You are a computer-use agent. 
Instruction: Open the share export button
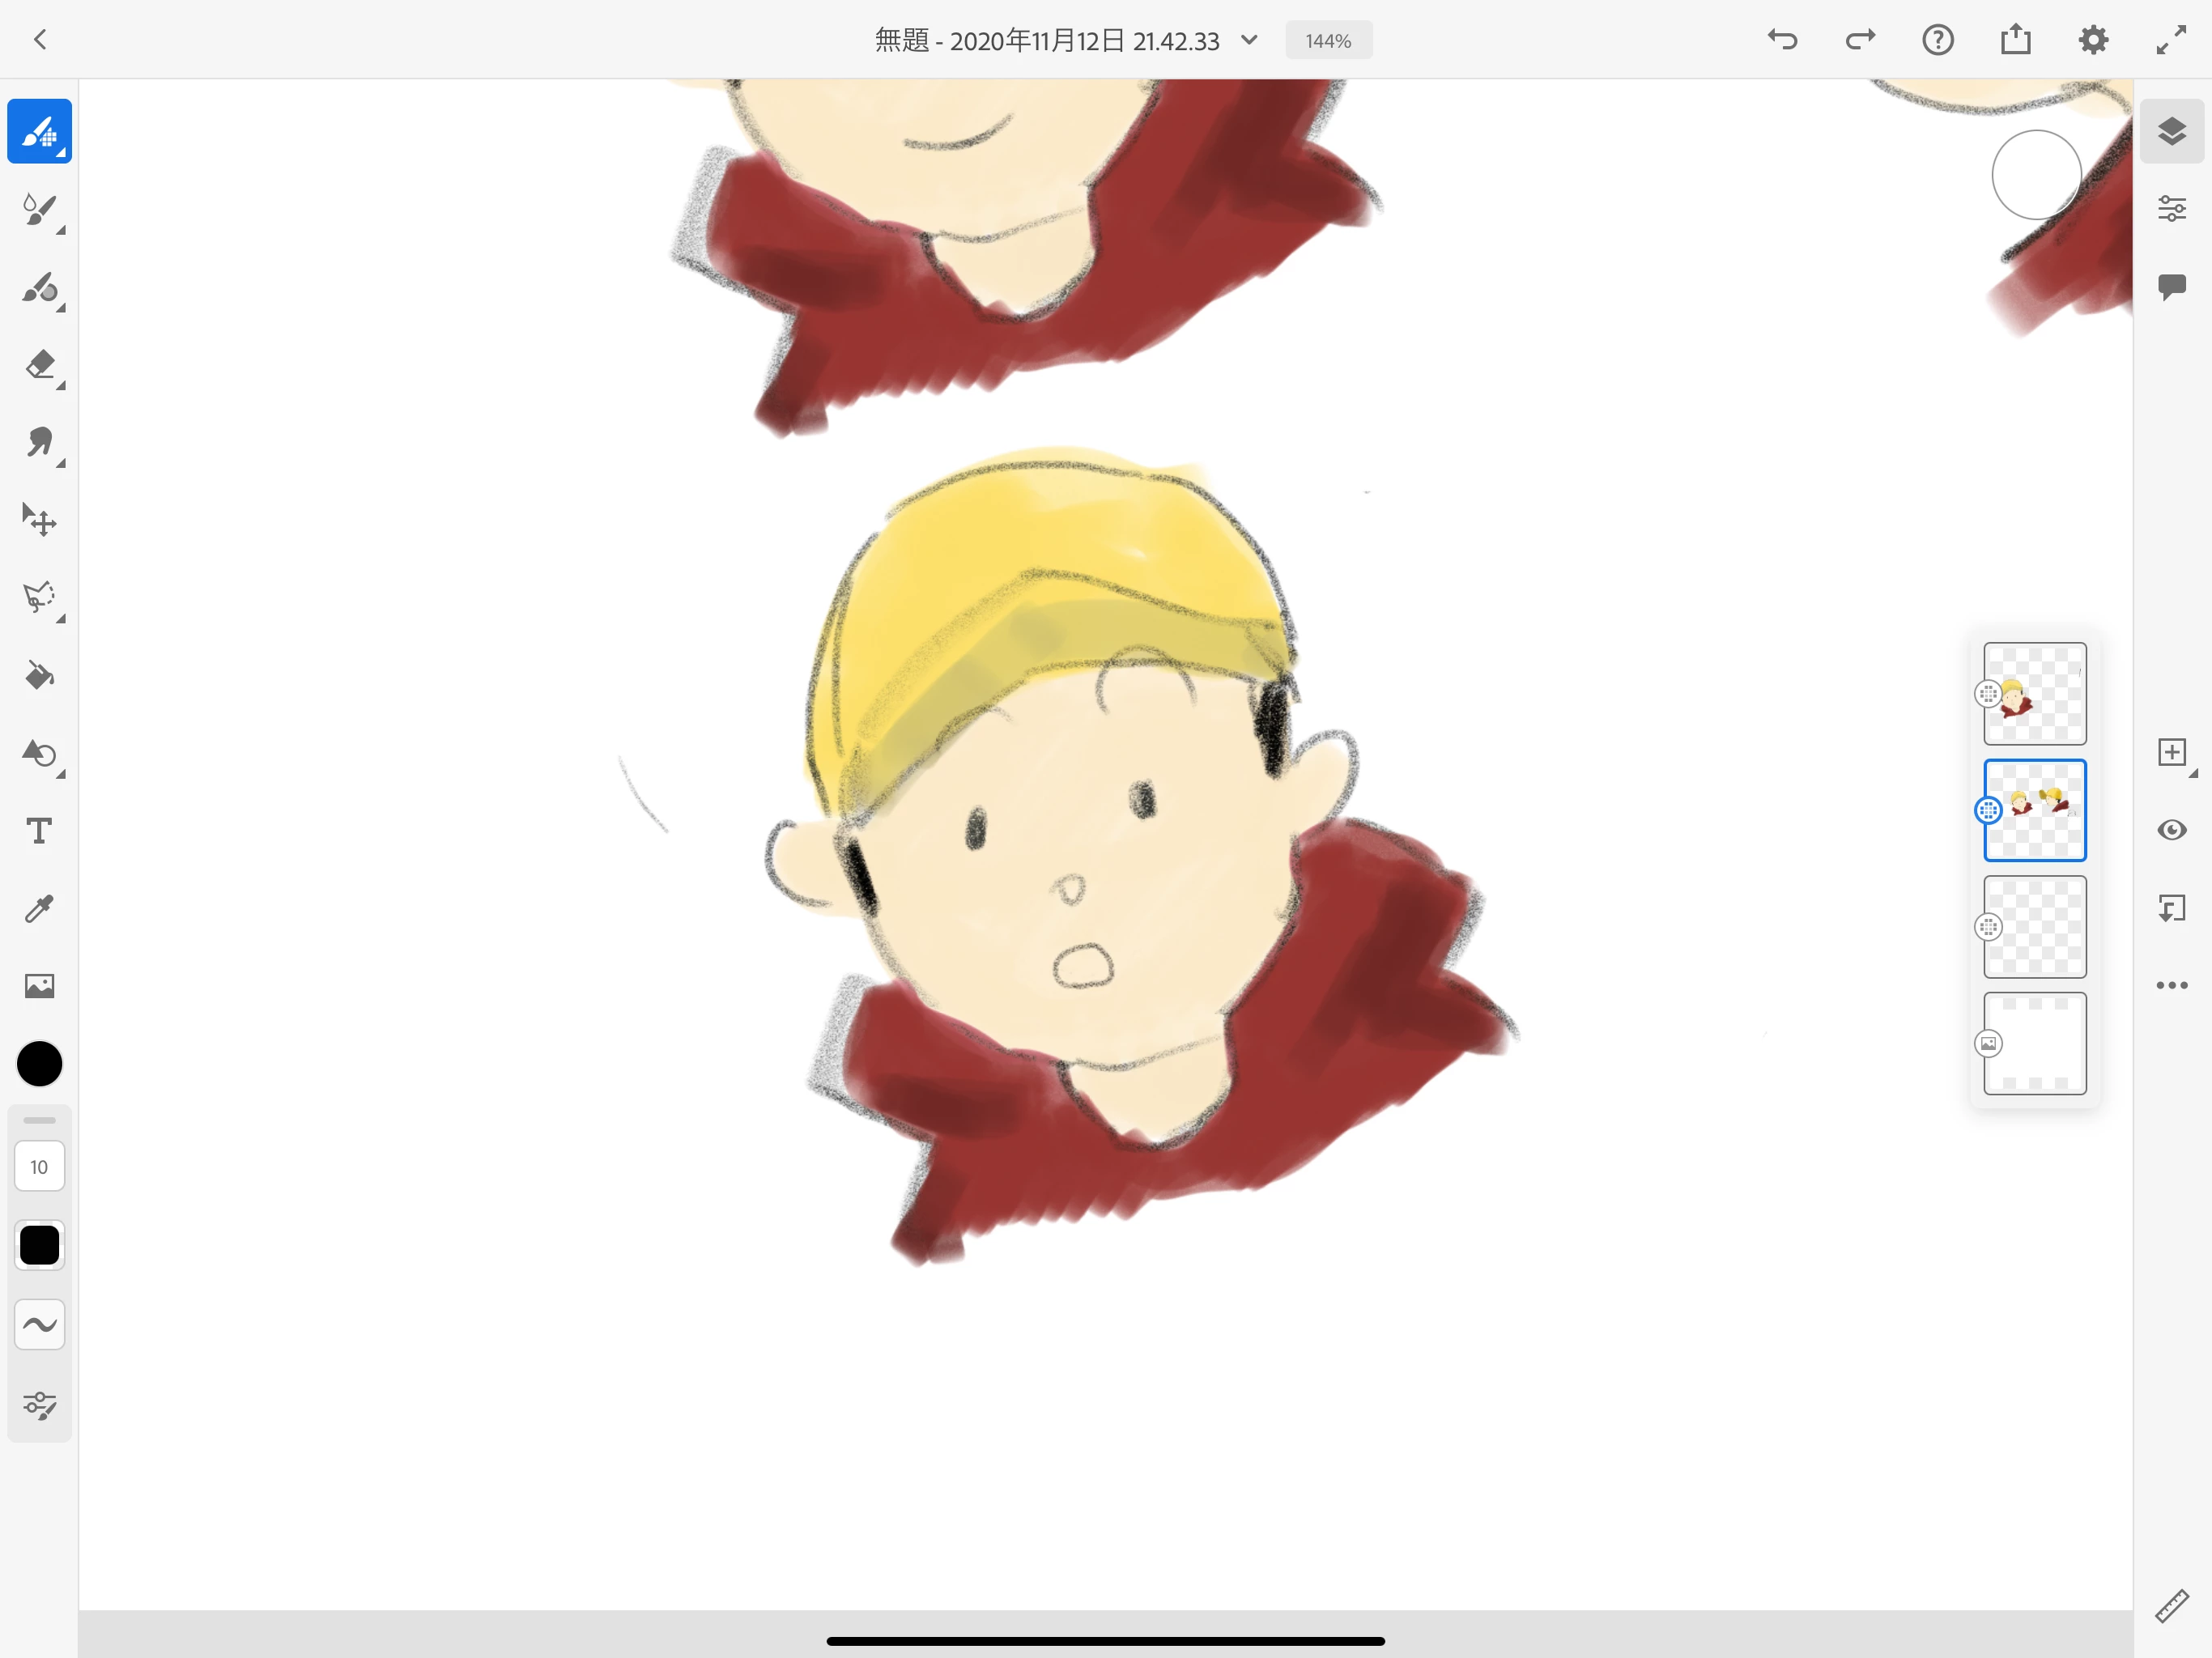tap(2015, 40)
